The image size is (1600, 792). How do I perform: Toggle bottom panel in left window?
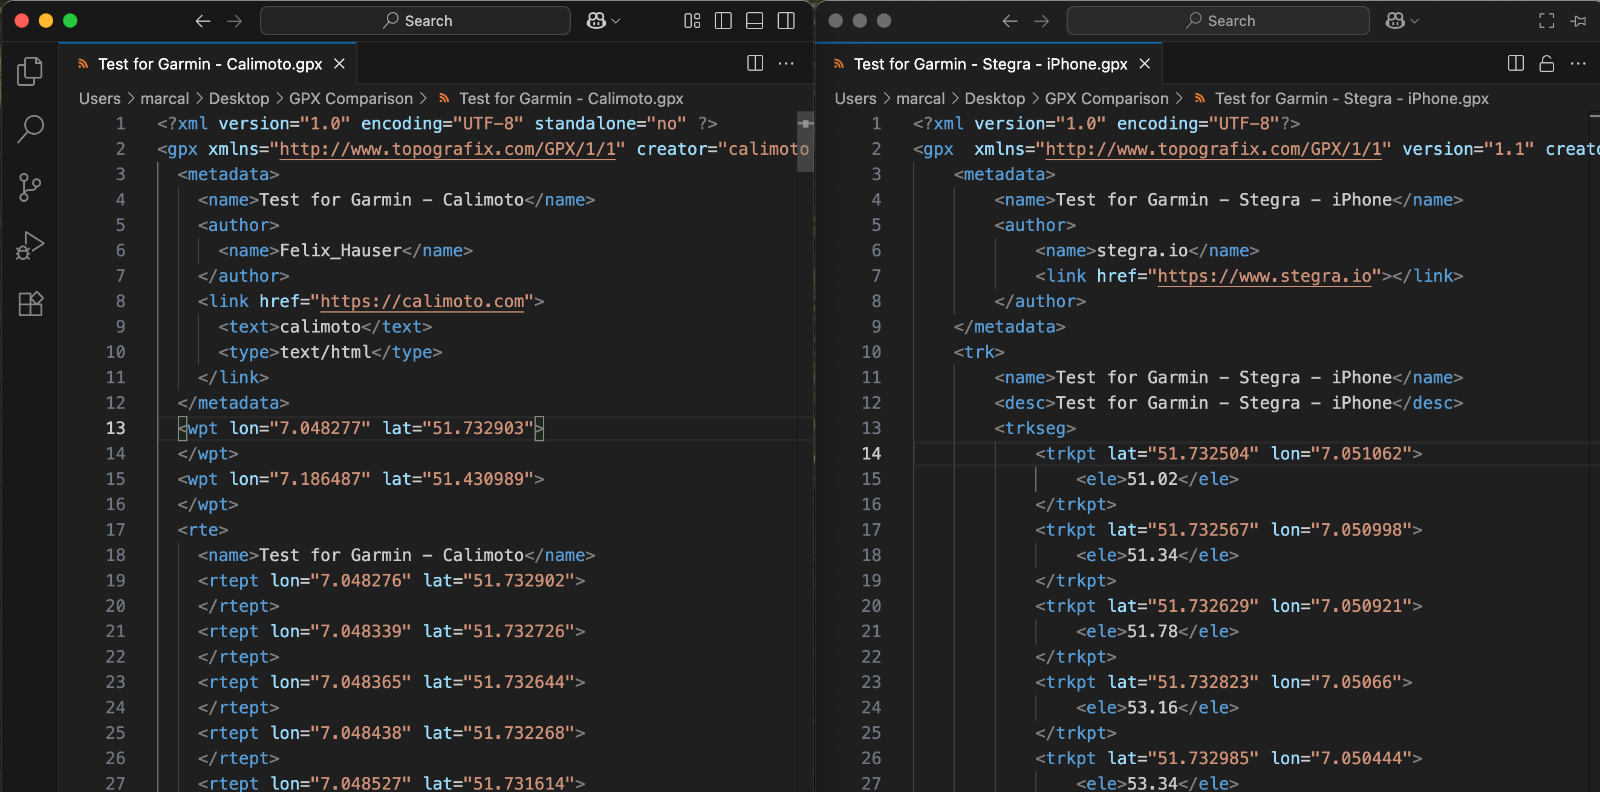coord(755,21)
